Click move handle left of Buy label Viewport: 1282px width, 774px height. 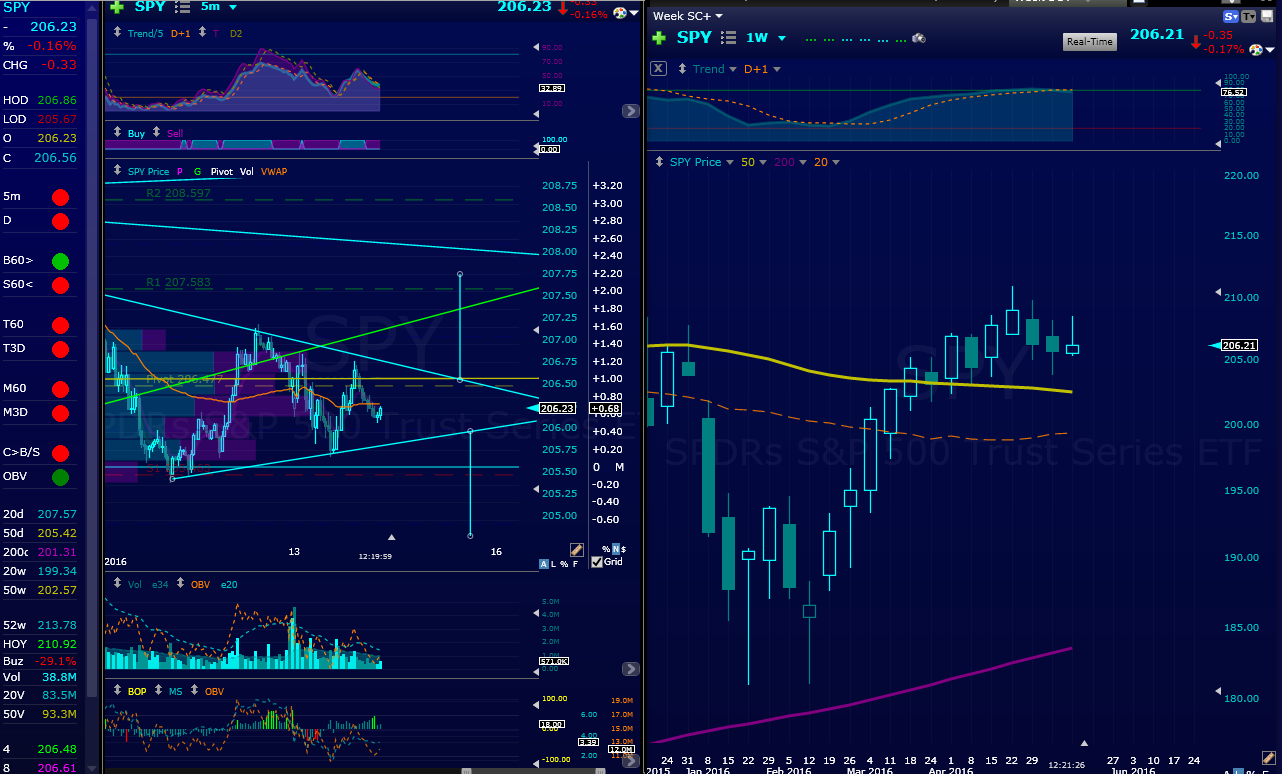[118, 132]
